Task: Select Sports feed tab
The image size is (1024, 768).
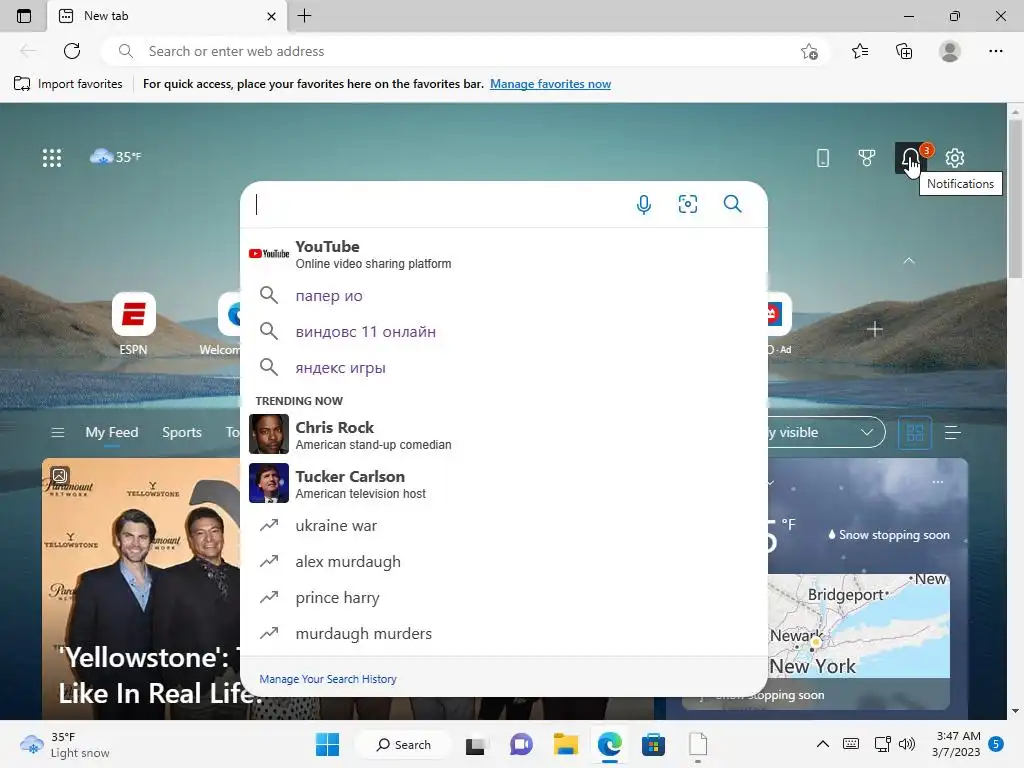Action: 182,432
